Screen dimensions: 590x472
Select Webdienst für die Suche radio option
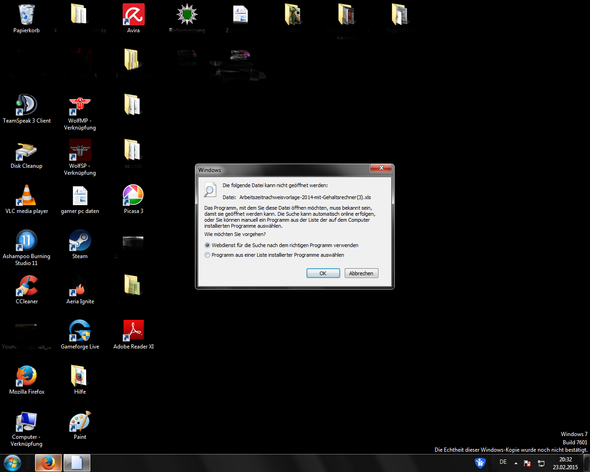coord(207,245)
